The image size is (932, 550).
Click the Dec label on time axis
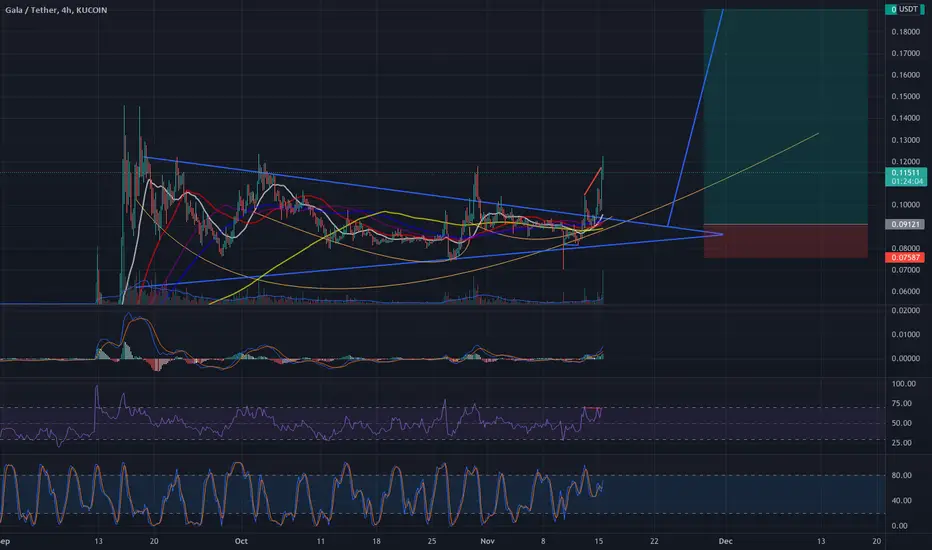coord(725,542)
